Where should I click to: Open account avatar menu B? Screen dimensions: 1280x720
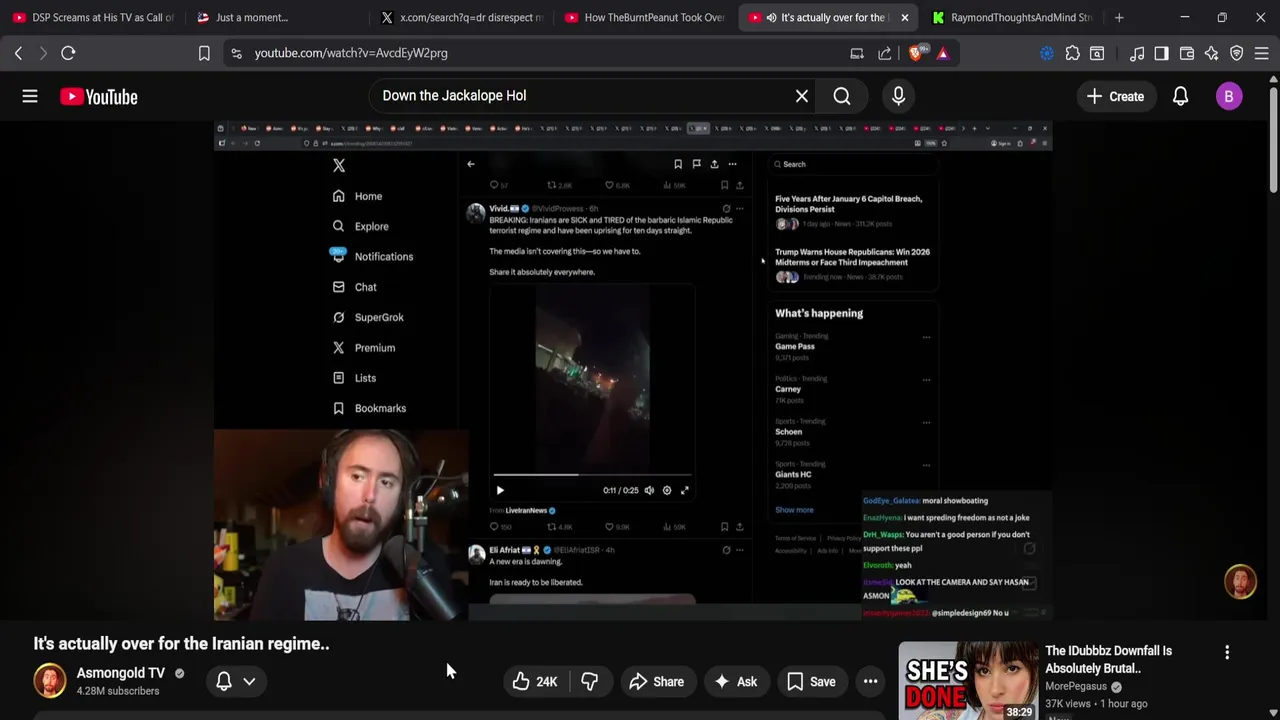click(x=1229, y=96)
